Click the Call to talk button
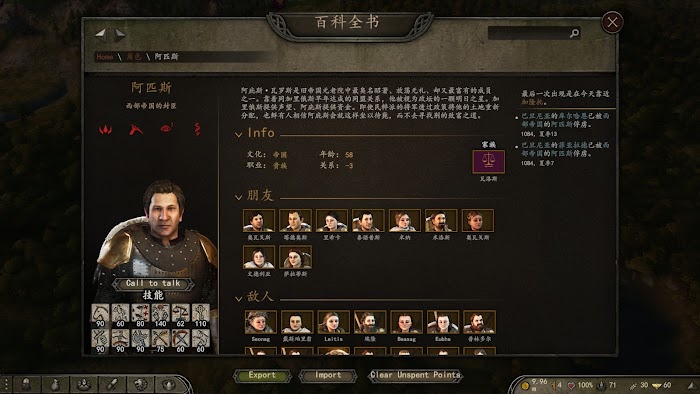 pyautogui.click(x=153, y=283)
